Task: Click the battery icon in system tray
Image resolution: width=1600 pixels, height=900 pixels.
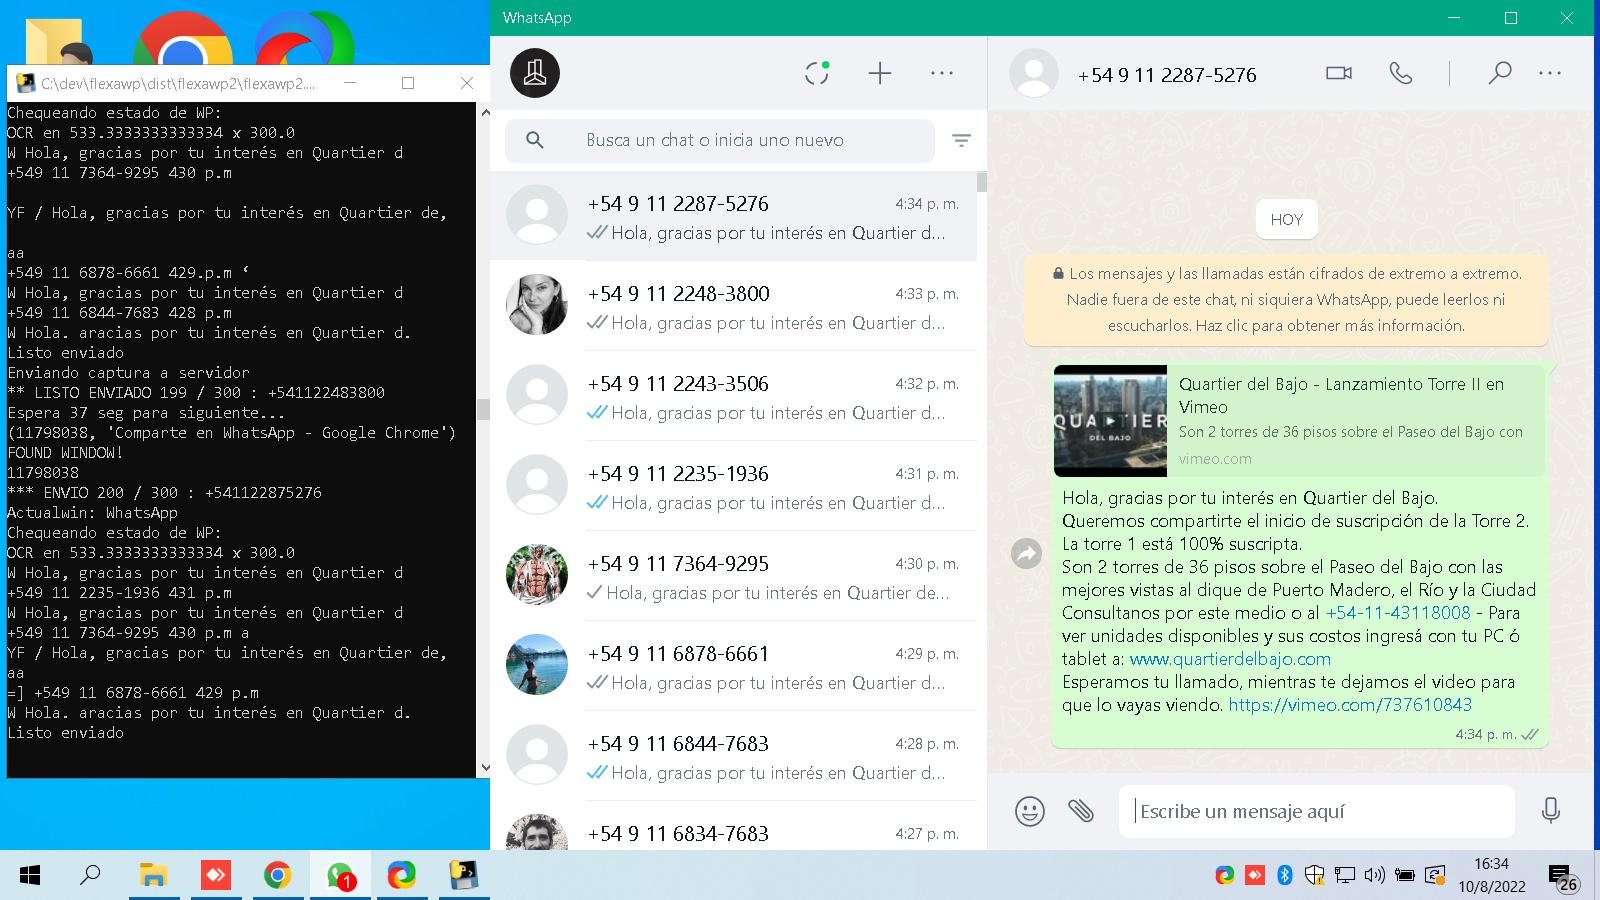Action: pyautogui.click(x=1405, y=876)
